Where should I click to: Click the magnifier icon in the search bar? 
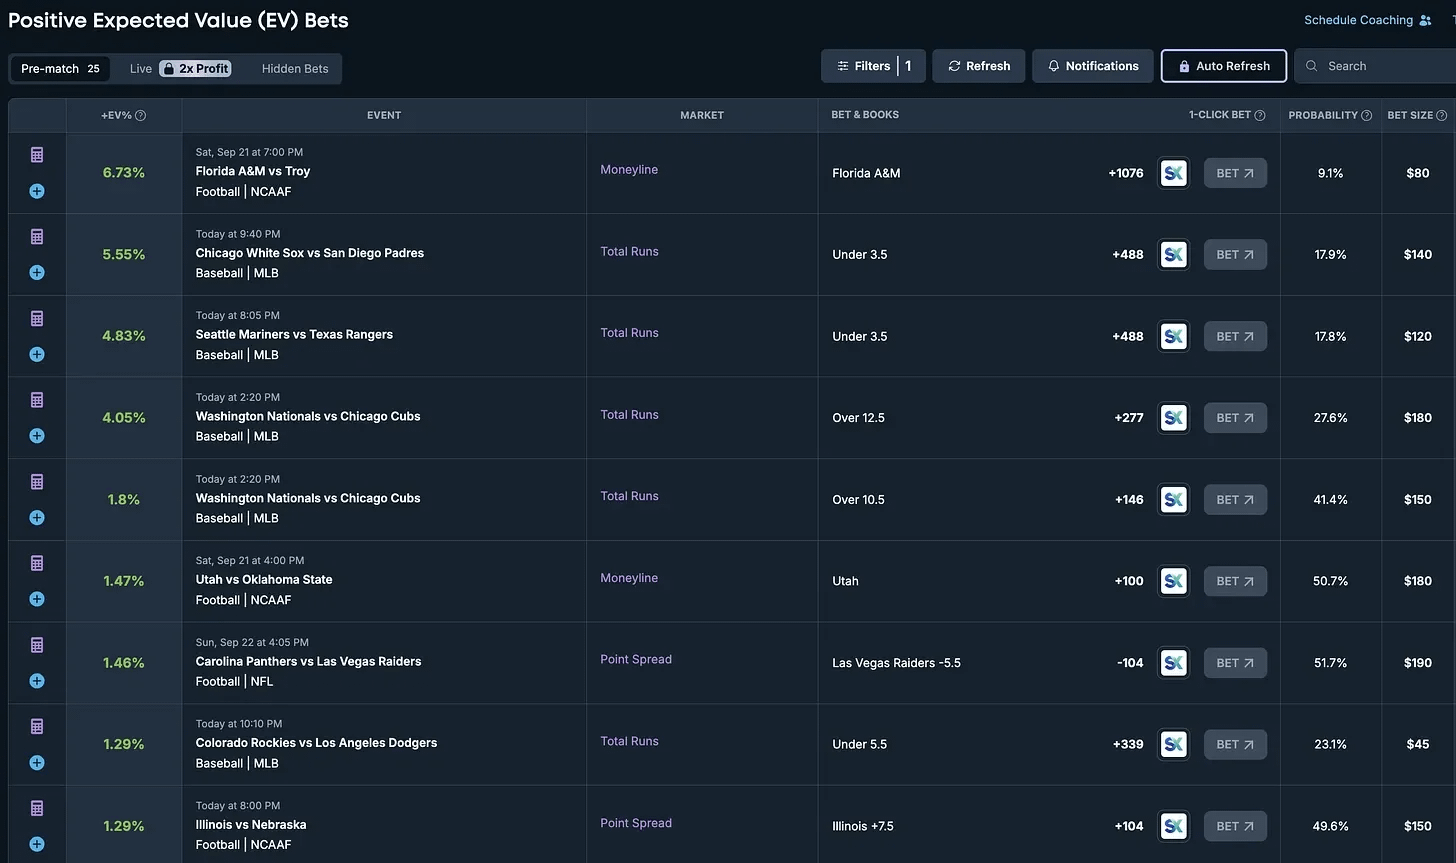(x=1311, y=65)
